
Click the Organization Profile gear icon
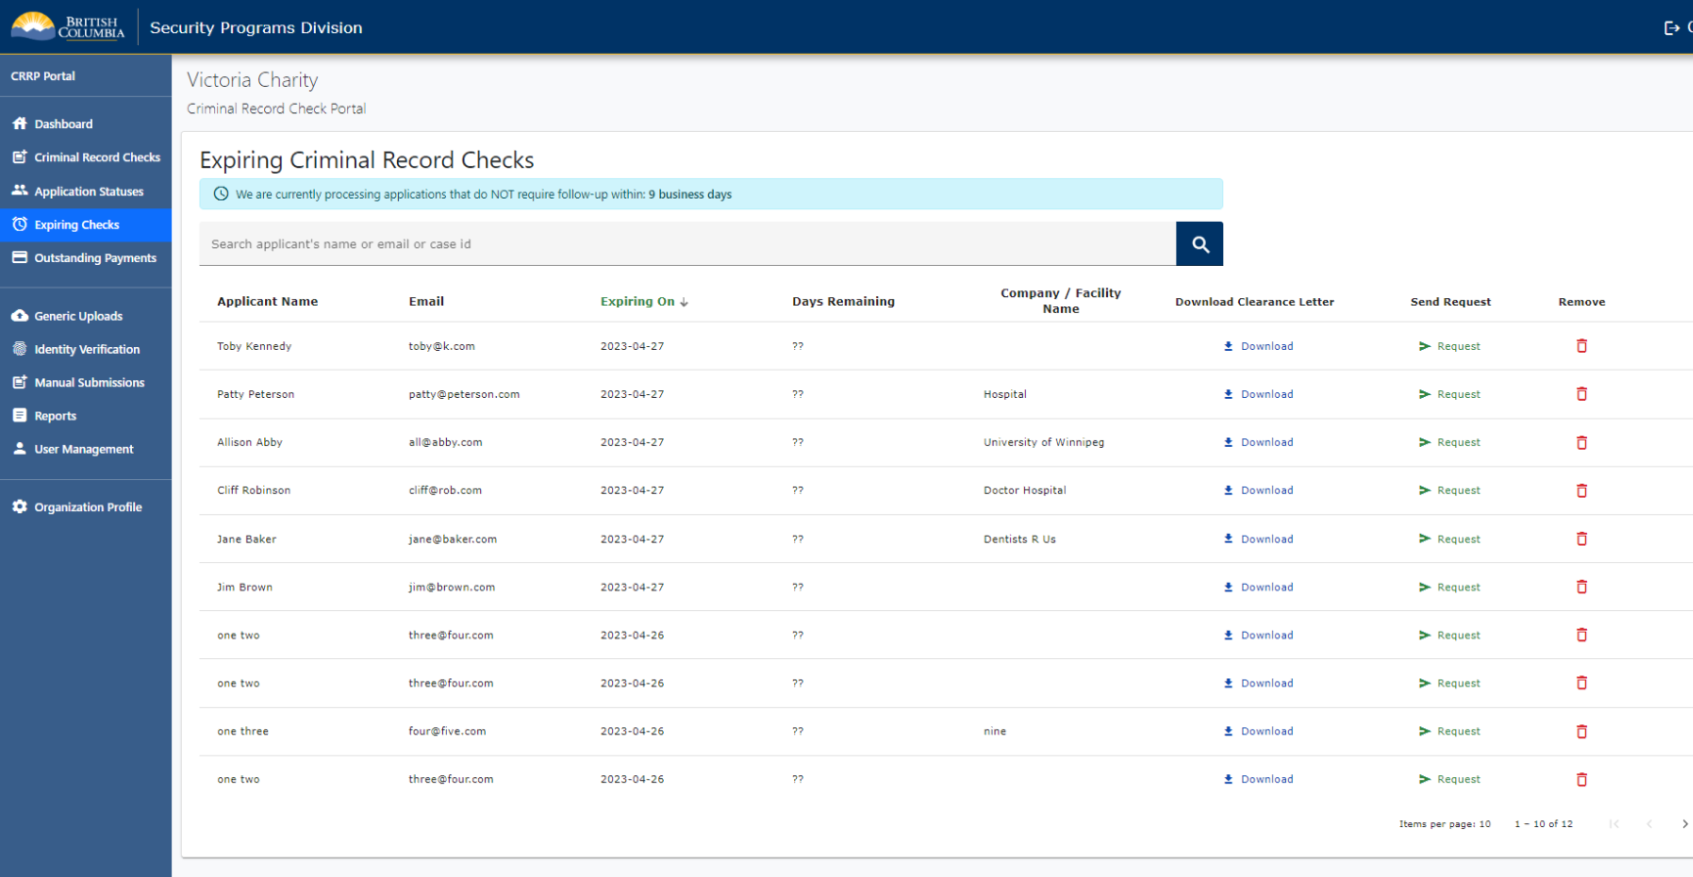click(x=20, y=507)
